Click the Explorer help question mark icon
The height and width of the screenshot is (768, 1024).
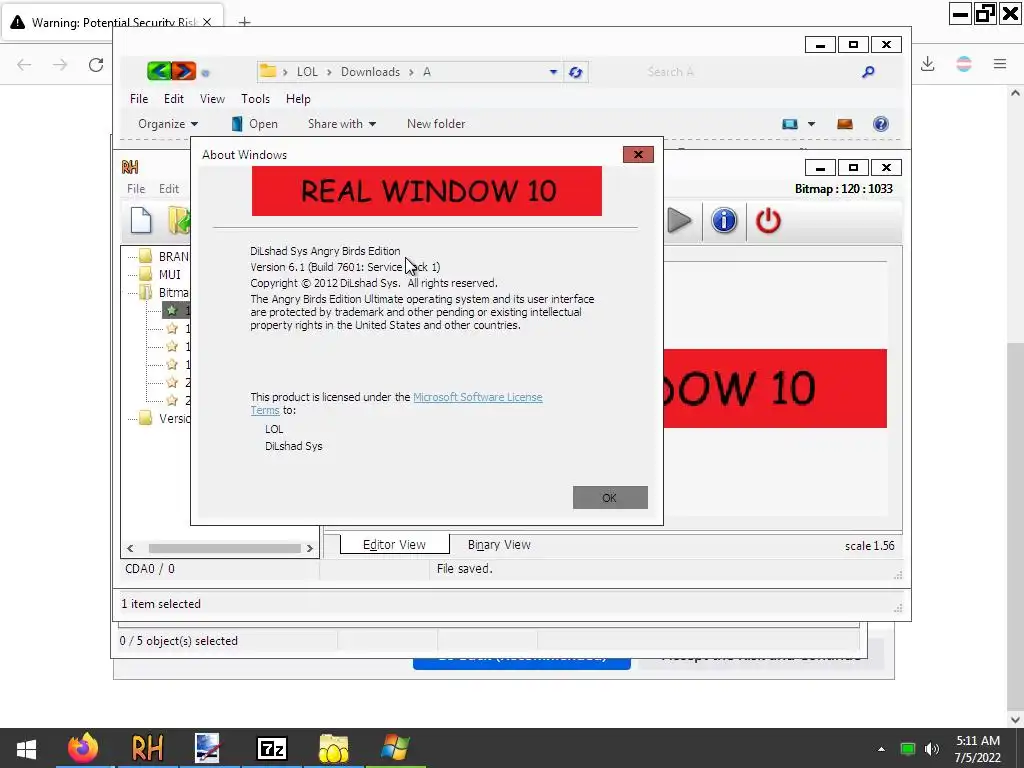coord(880,123)
